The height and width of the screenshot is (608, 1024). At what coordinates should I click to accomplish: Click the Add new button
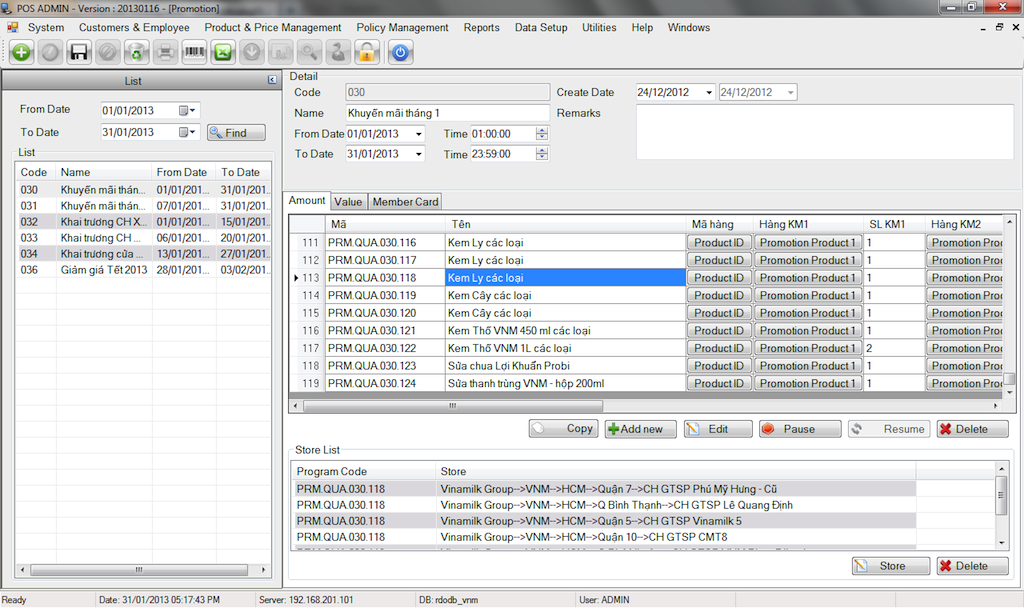[x=640, y=429]
